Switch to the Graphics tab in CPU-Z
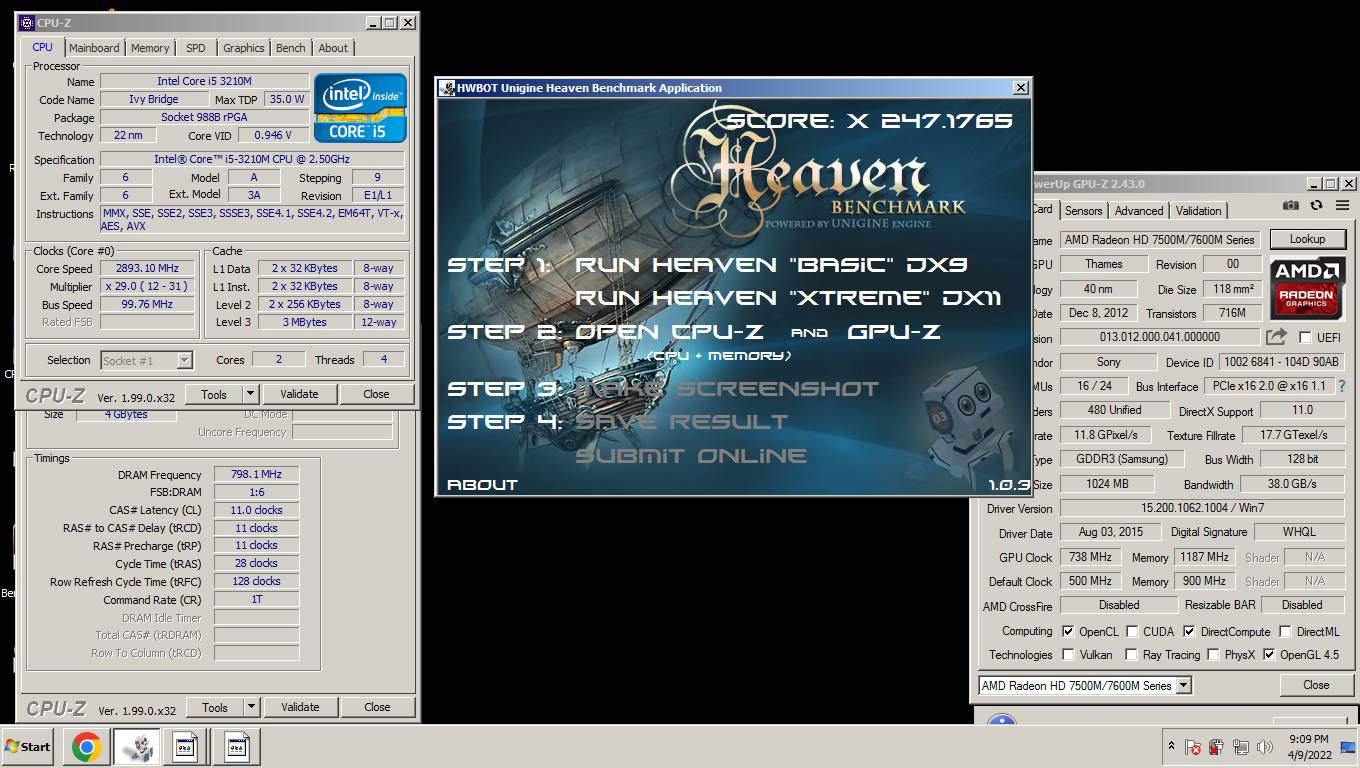 (x=243, y=48)
